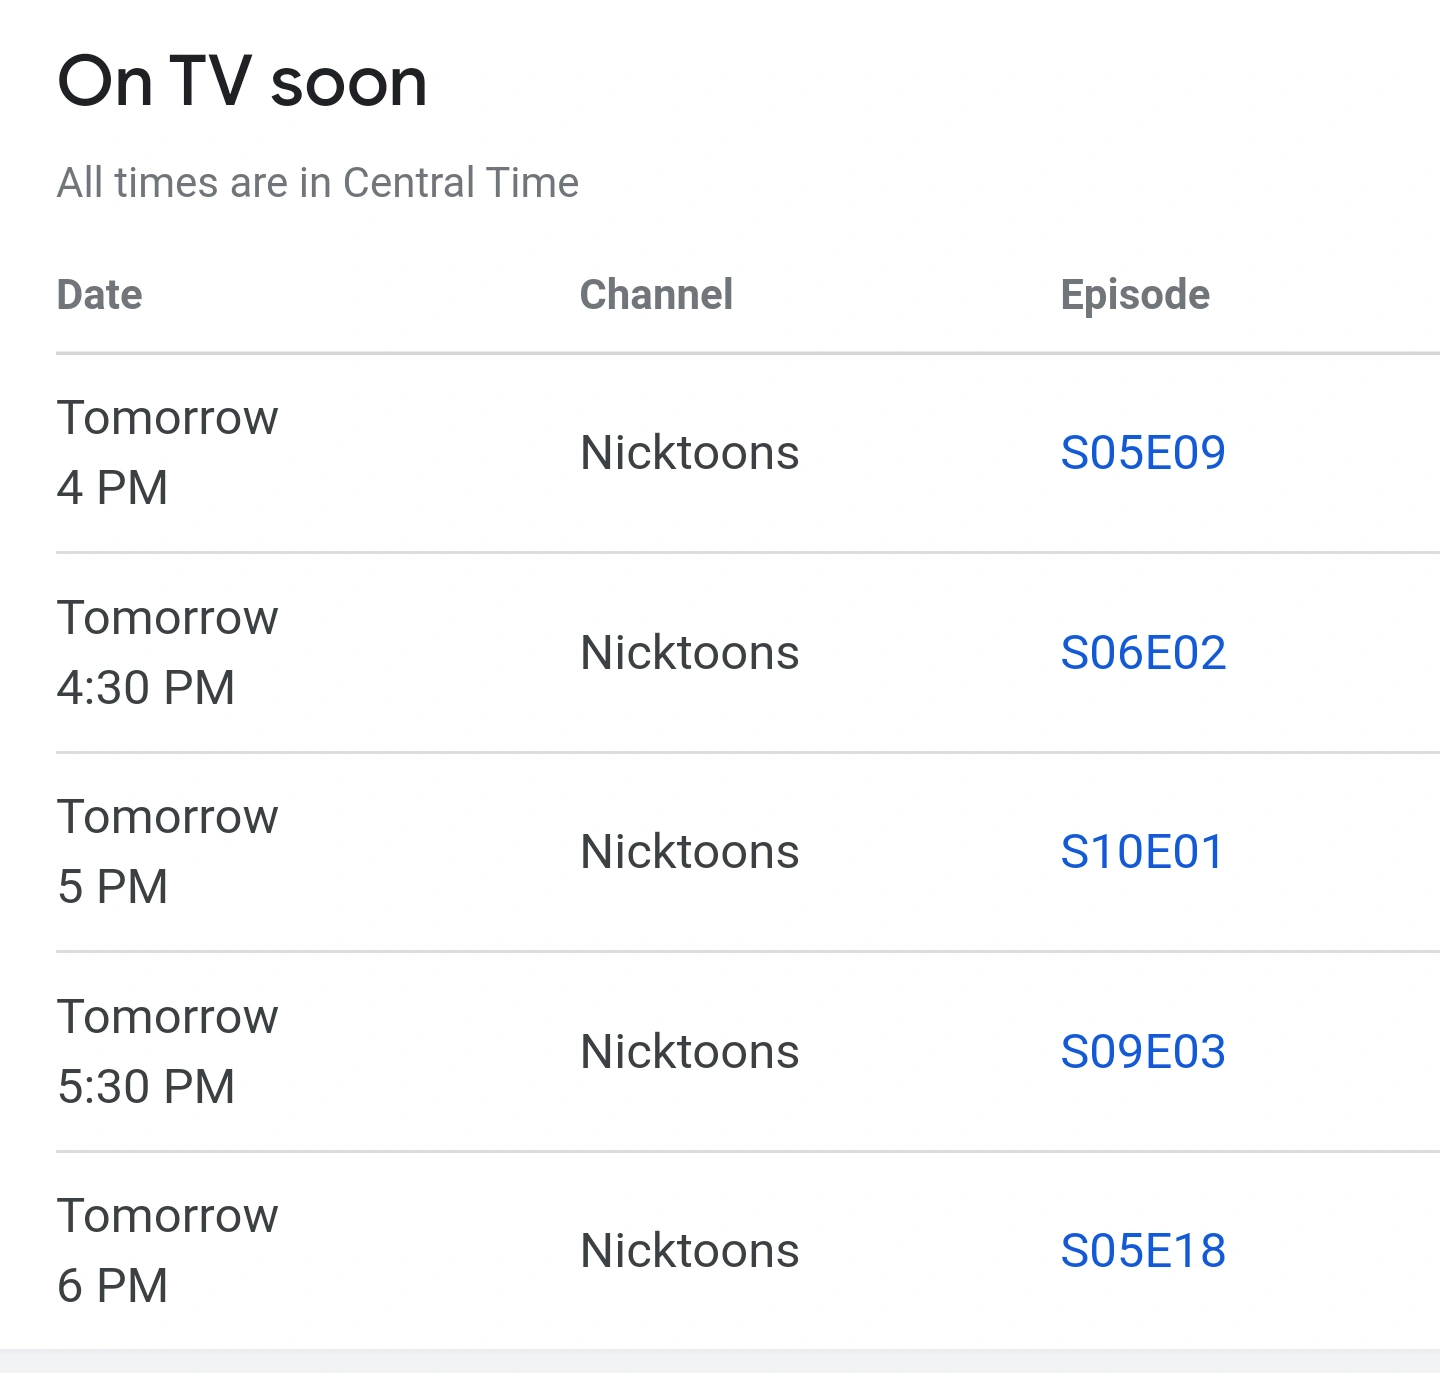Screen dimensions: 1440x1373
Task: Select the Tomorrow 4:30 PM date cell
Action: 167,653
